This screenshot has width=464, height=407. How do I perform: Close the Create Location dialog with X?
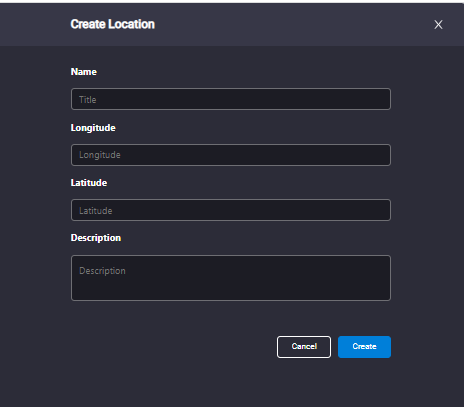pos(438,24)
